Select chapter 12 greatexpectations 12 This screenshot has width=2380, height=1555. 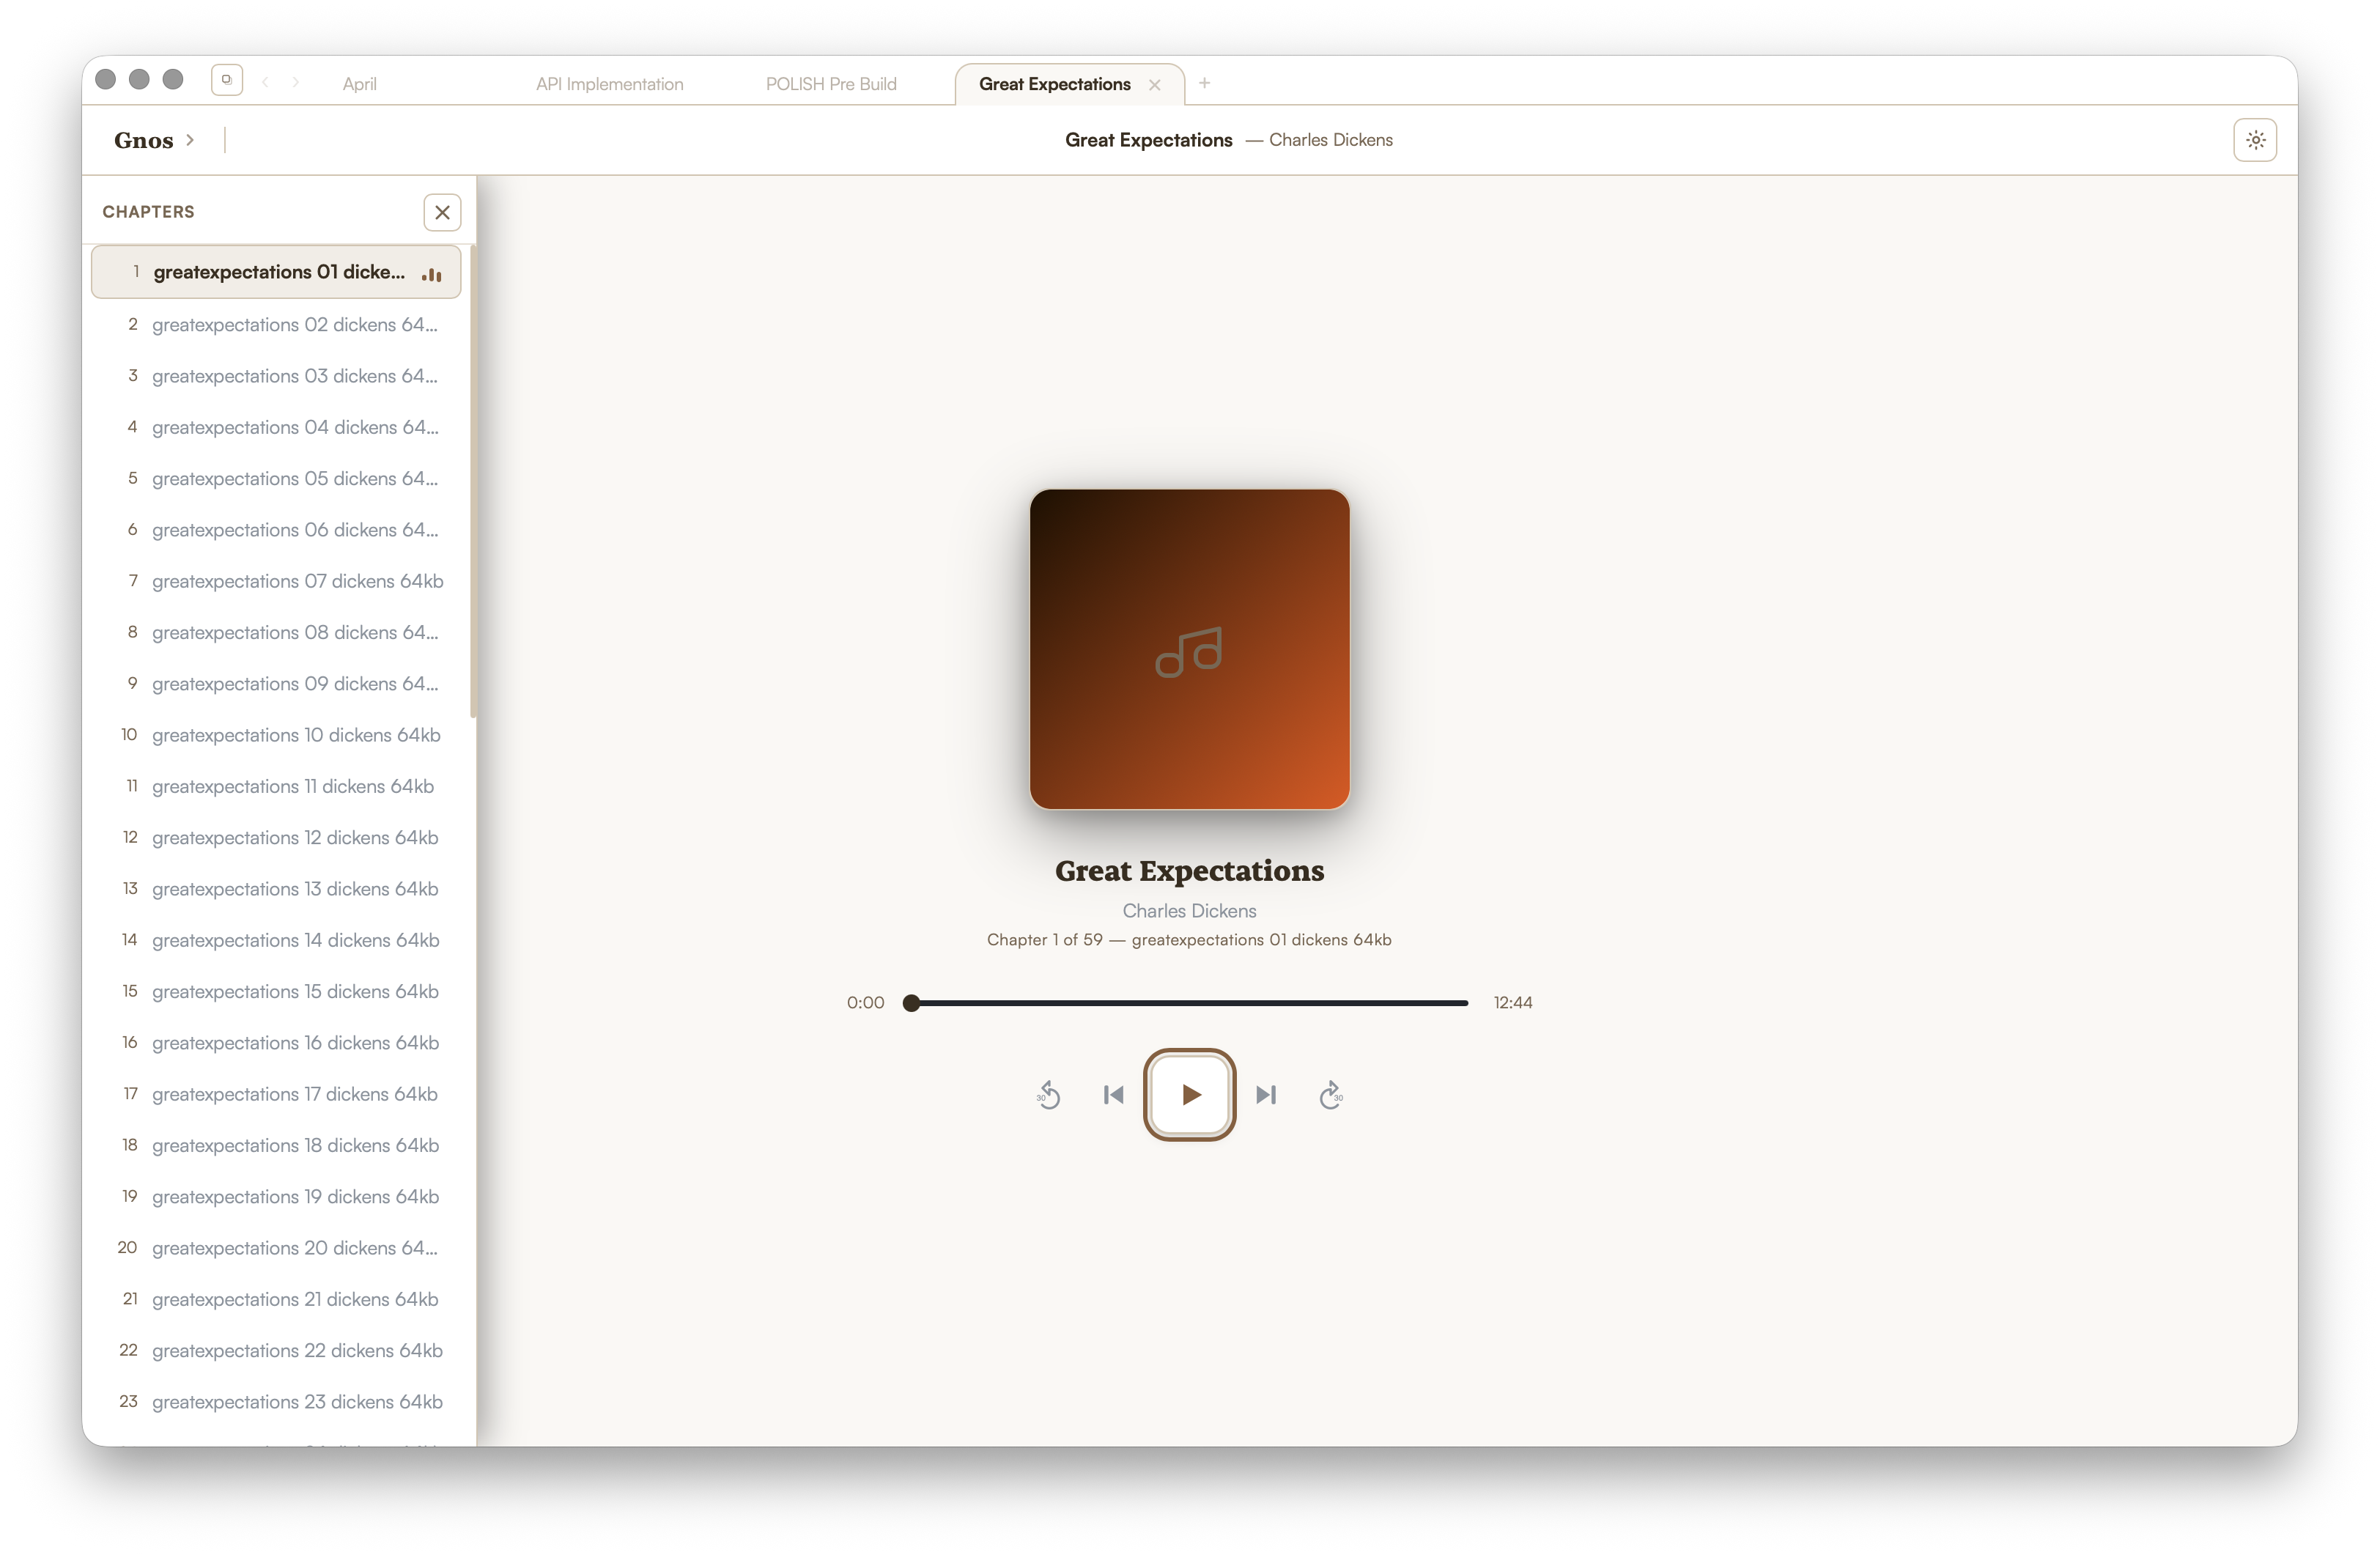pyautogui.click(x=276, y=838)
